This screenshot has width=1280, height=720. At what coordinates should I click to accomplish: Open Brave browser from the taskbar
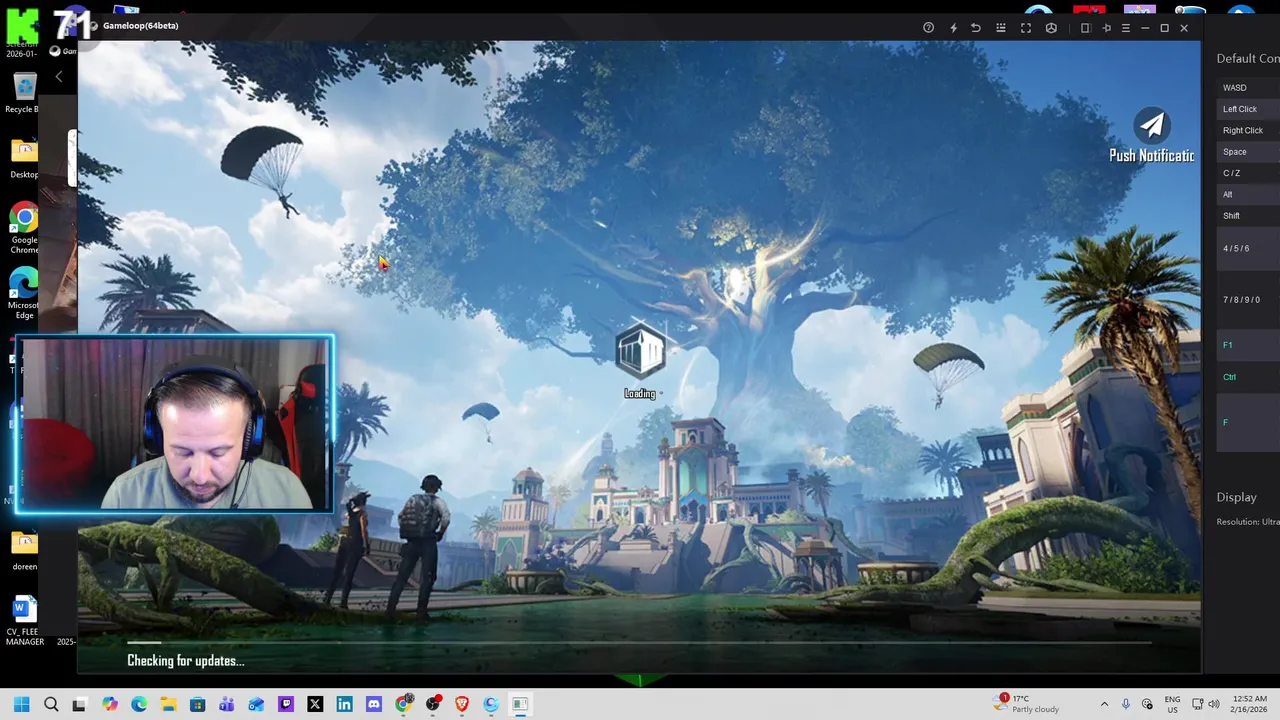[462, 704]
